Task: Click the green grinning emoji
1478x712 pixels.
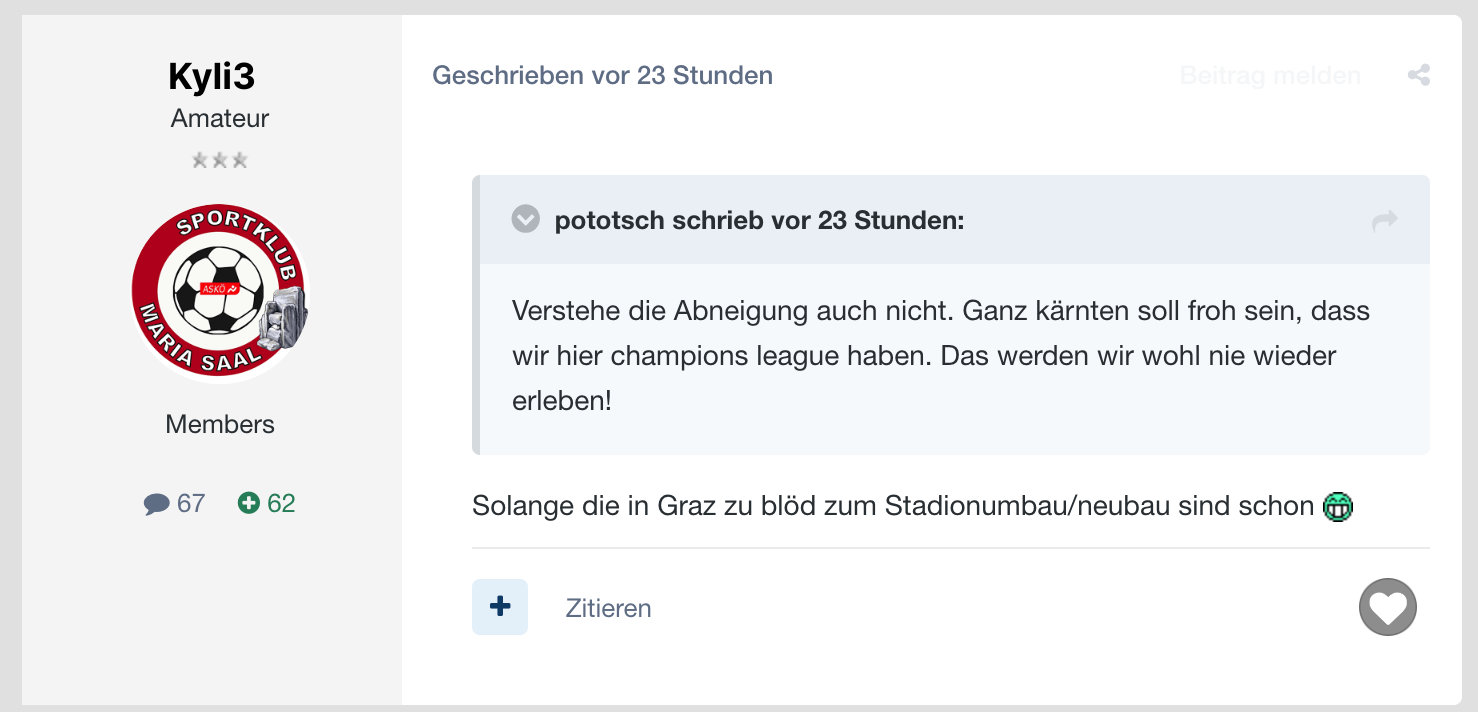Action: click(x=1337, y=507)
